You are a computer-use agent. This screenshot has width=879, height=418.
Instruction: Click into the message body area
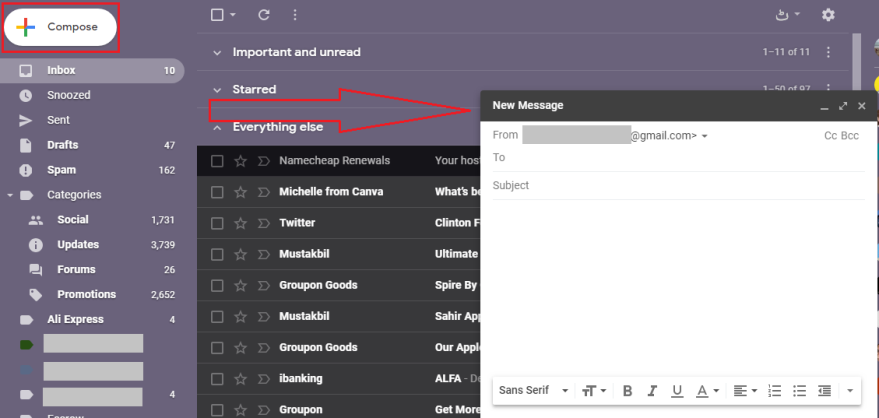[678, 286]
